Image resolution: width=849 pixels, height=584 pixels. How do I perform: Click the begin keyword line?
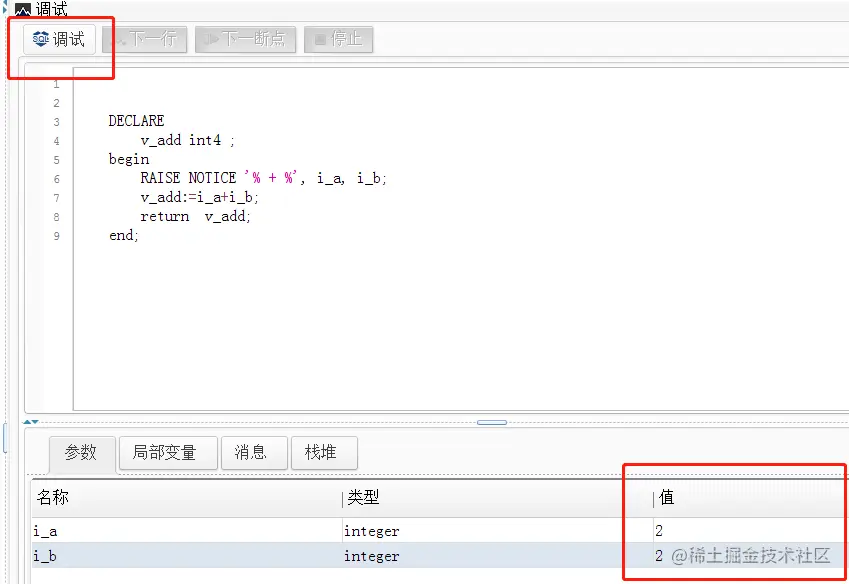tap(129, 159)
